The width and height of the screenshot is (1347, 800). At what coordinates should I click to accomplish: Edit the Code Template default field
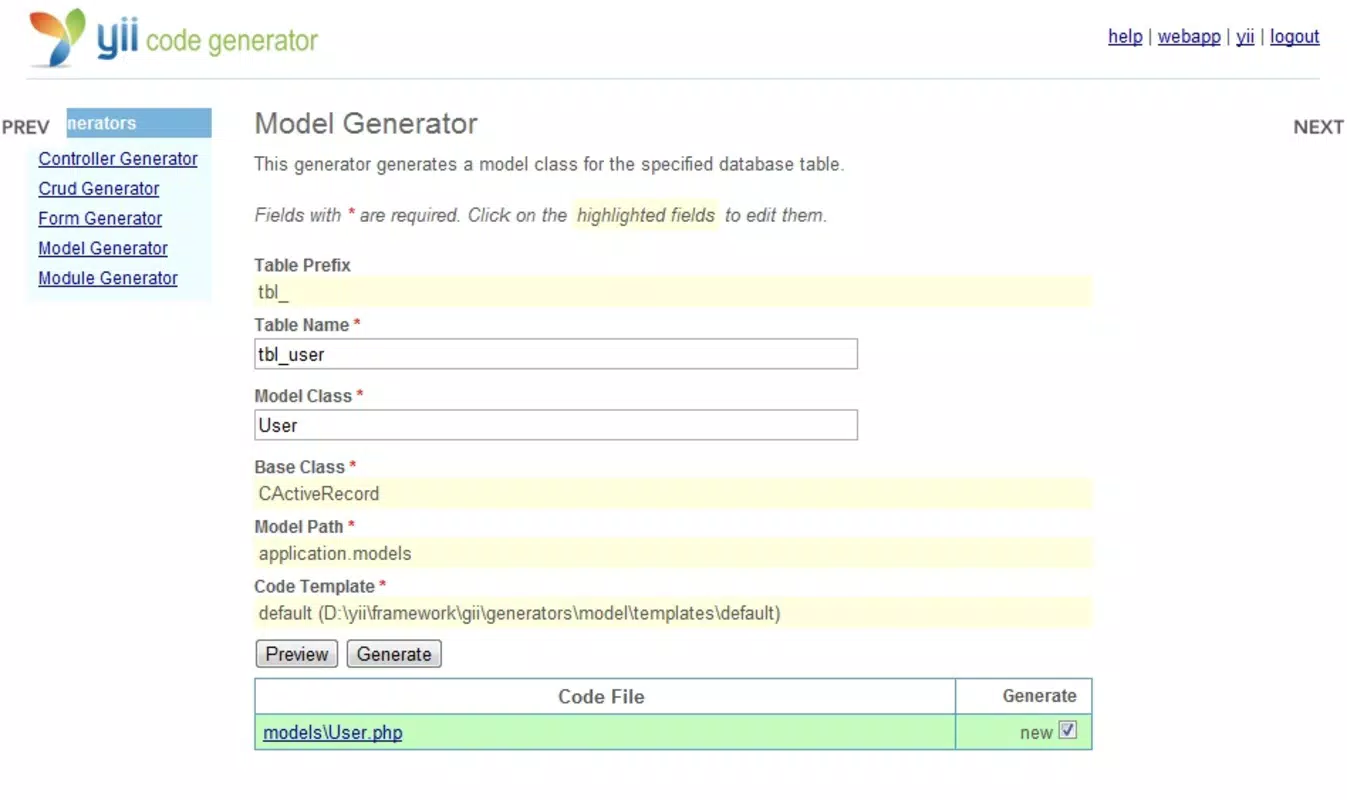click(673, 613)
